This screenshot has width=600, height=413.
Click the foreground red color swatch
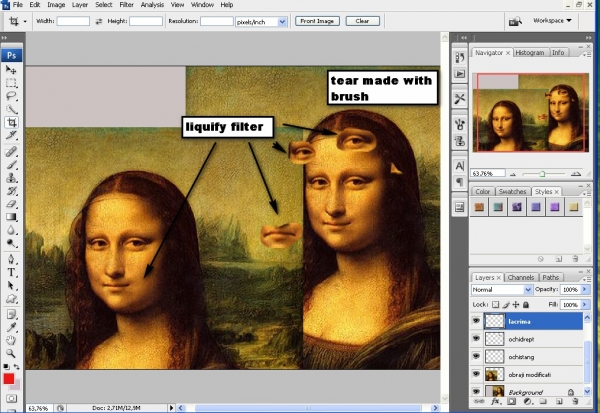pos(9,379)
